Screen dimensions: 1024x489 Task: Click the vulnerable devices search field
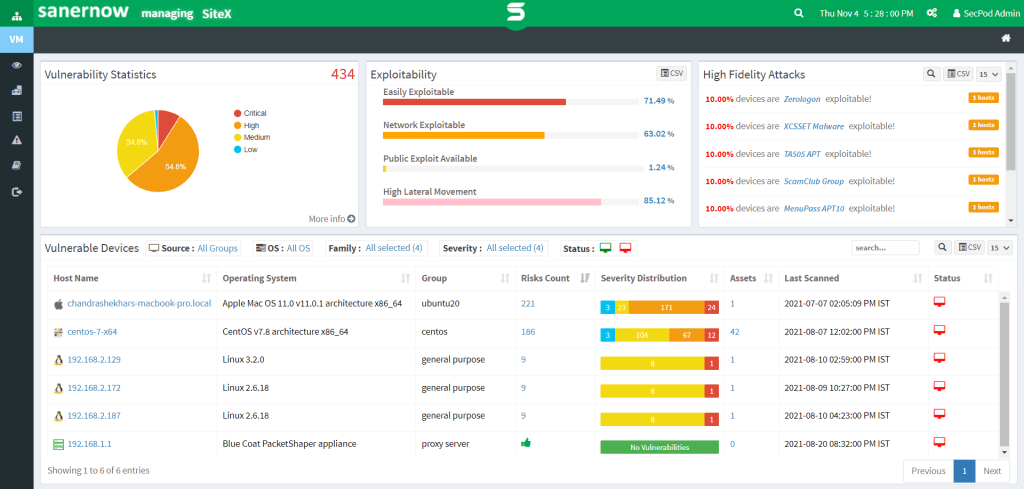pos(885,248)
